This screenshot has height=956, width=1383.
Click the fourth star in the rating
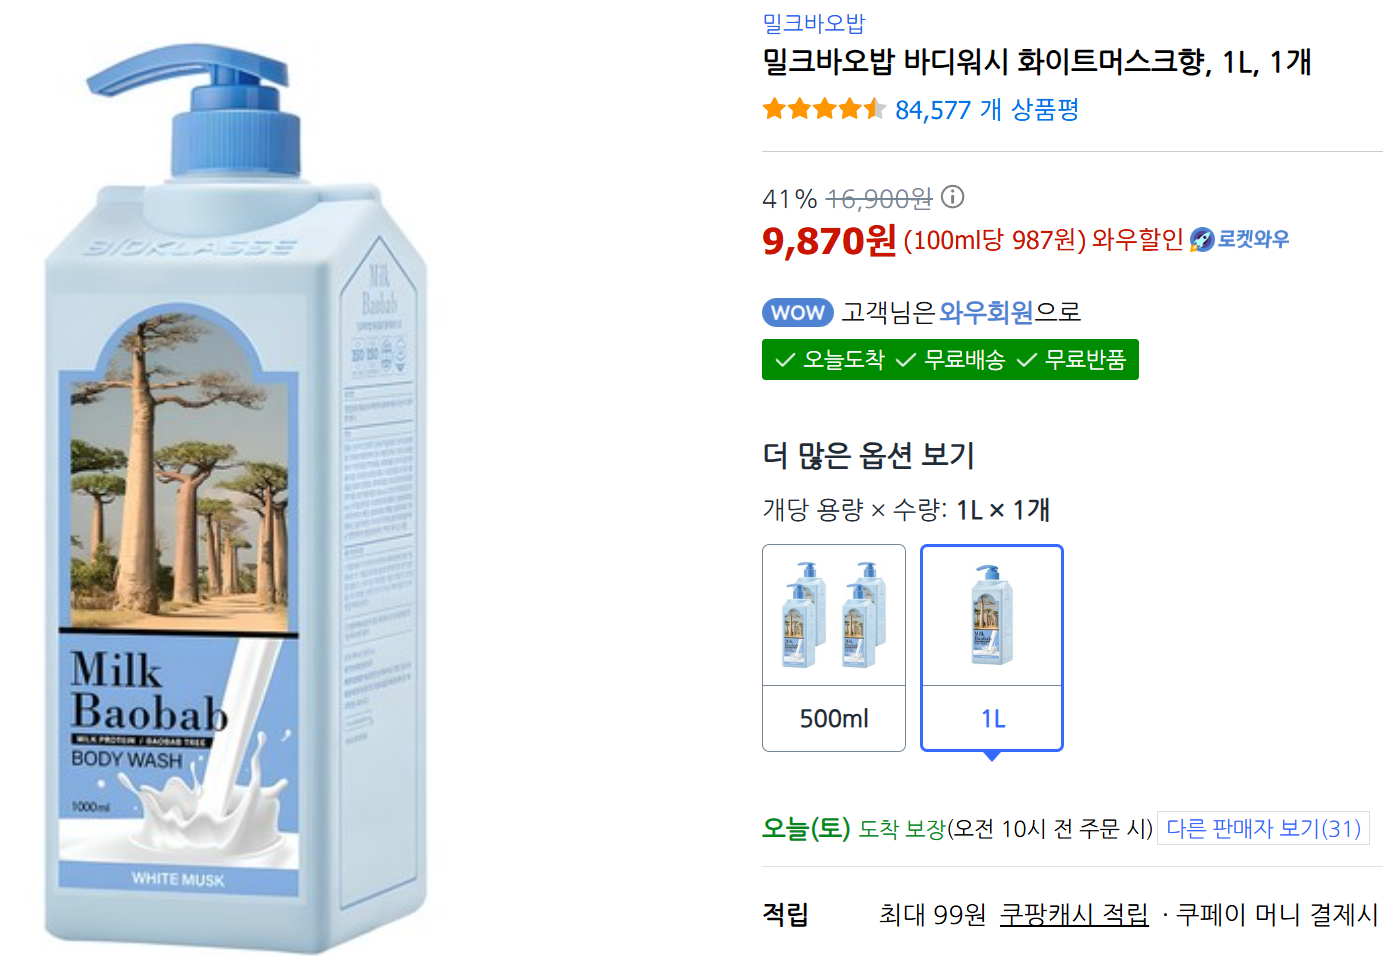(849, 108)
